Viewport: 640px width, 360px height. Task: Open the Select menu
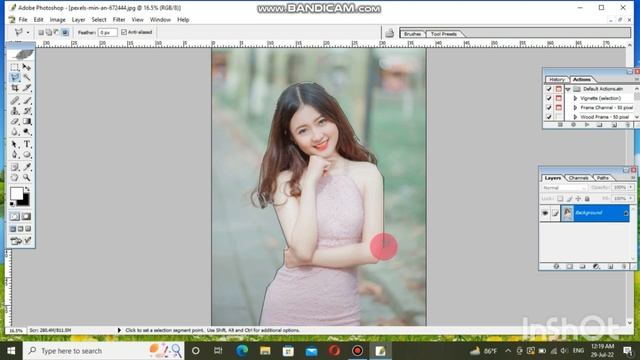click(x=99, y=20)
